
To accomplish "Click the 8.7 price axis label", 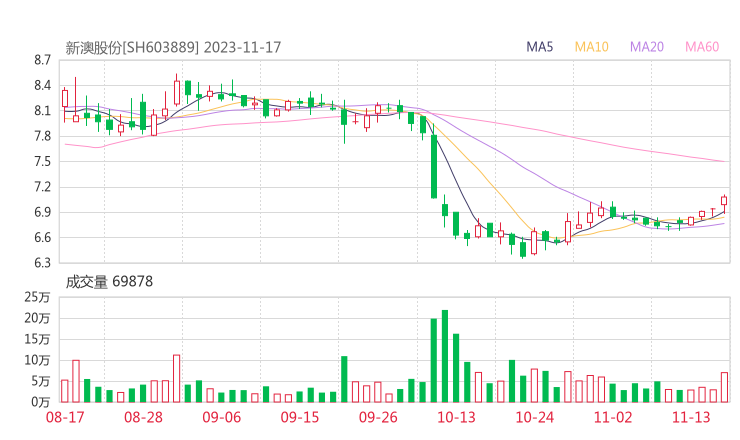I will point(42,60).
